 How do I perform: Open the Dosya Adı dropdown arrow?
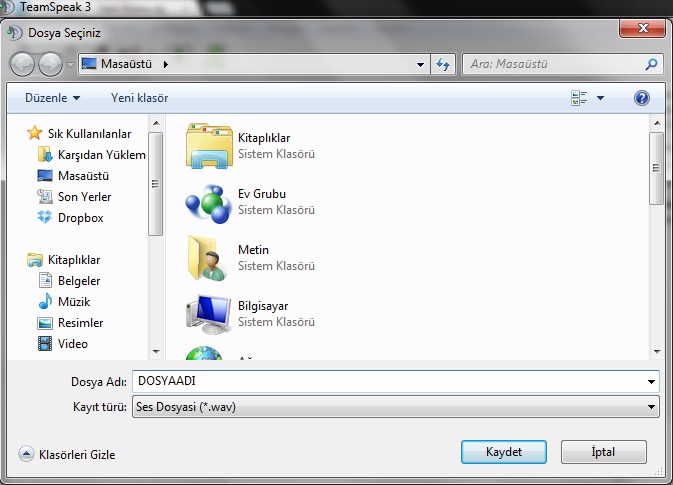[652, 382]
